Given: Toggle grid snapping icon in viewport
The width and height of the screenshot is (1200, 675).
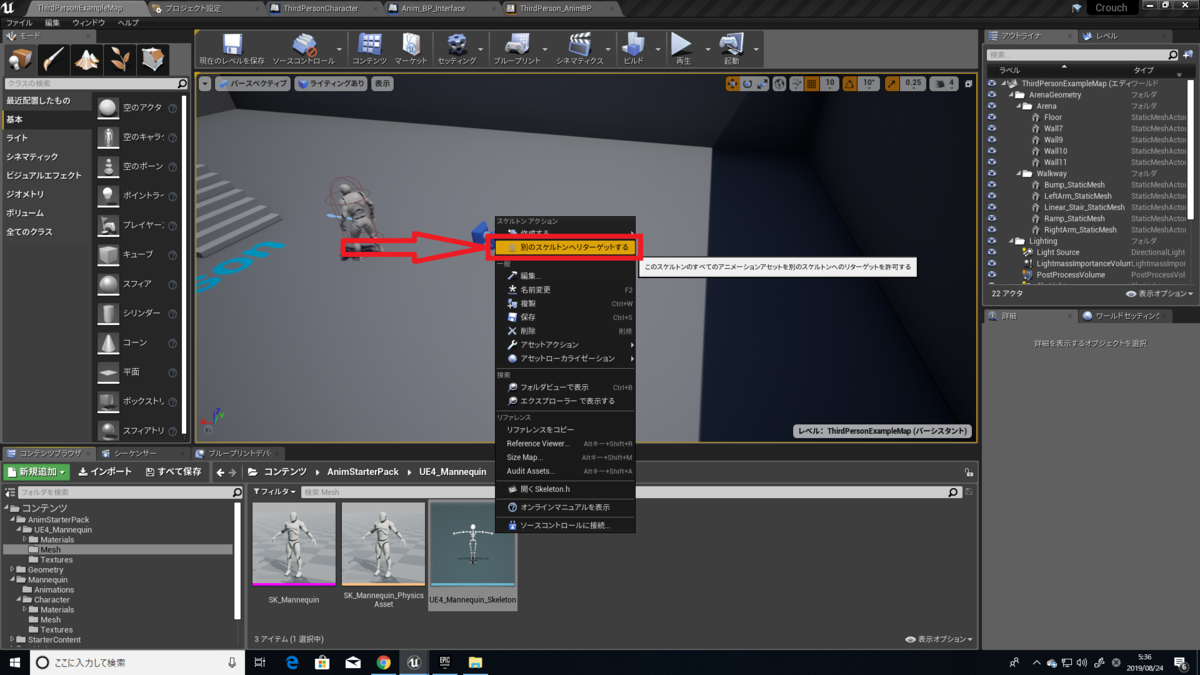Looking at the screenshot, I should [x=812, y=84].
